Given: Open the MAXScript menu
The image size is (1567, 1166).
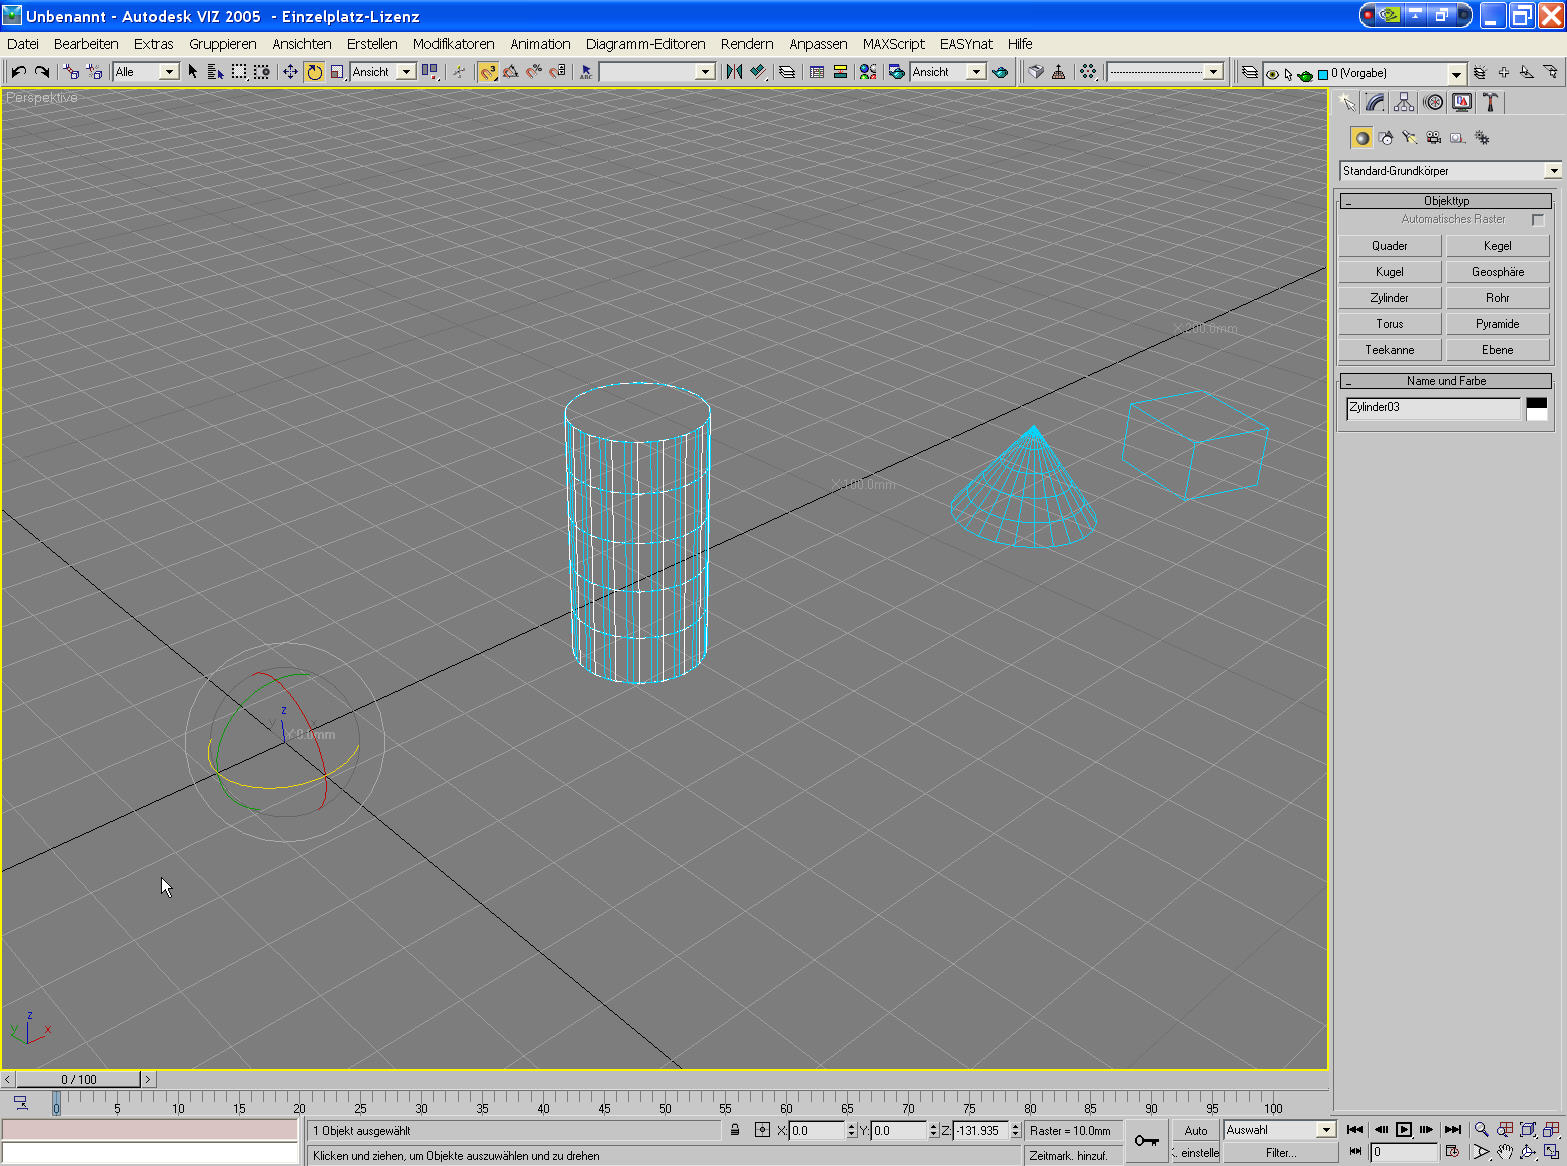Looking at the screenshot, I should pos(894,44).
